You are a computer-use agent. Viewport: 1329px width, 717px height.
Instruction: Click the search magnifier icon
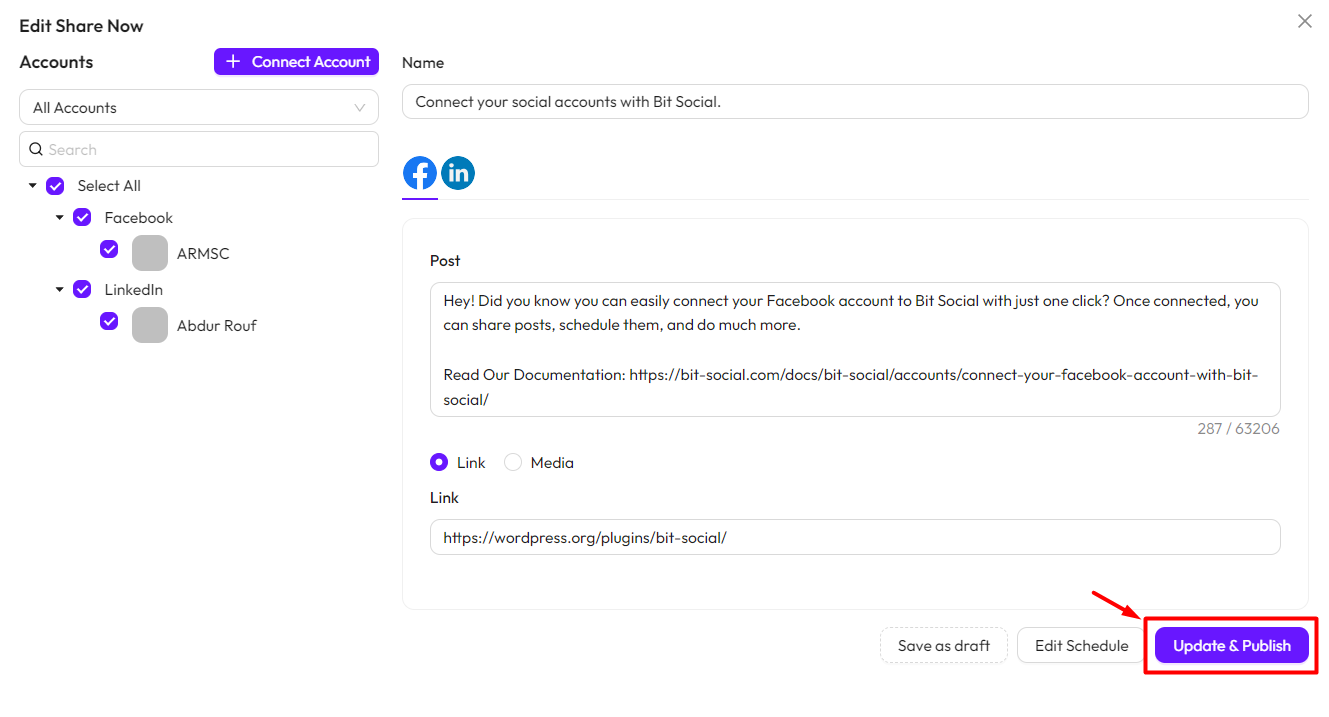(x=36, y=149)
